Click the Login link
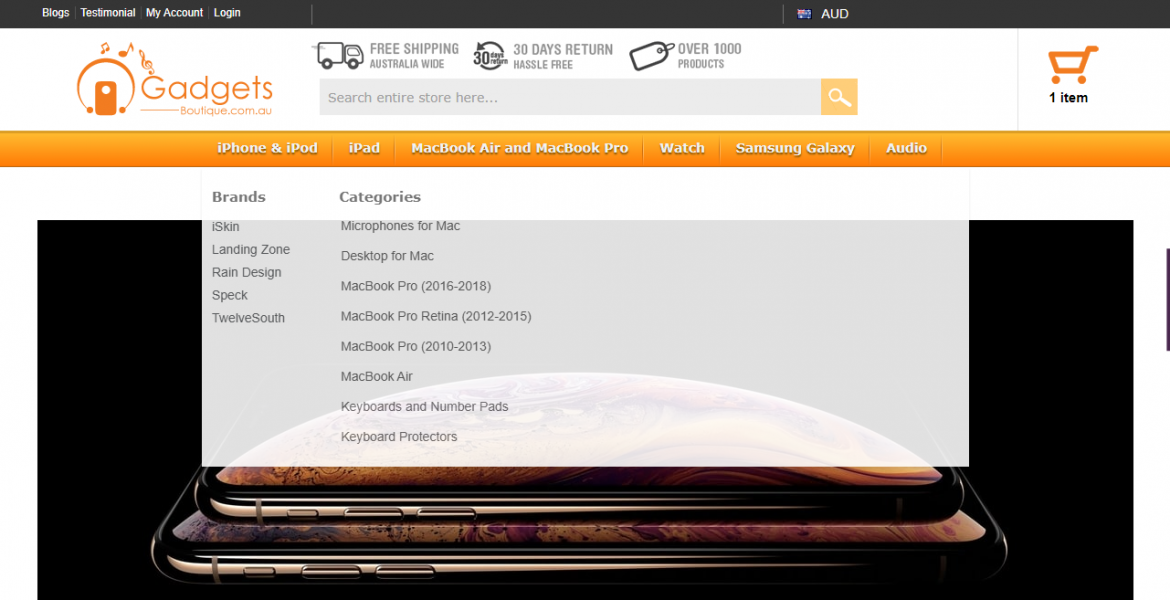The width and height of the screenshot is (1170, 600). pos(227,13)
